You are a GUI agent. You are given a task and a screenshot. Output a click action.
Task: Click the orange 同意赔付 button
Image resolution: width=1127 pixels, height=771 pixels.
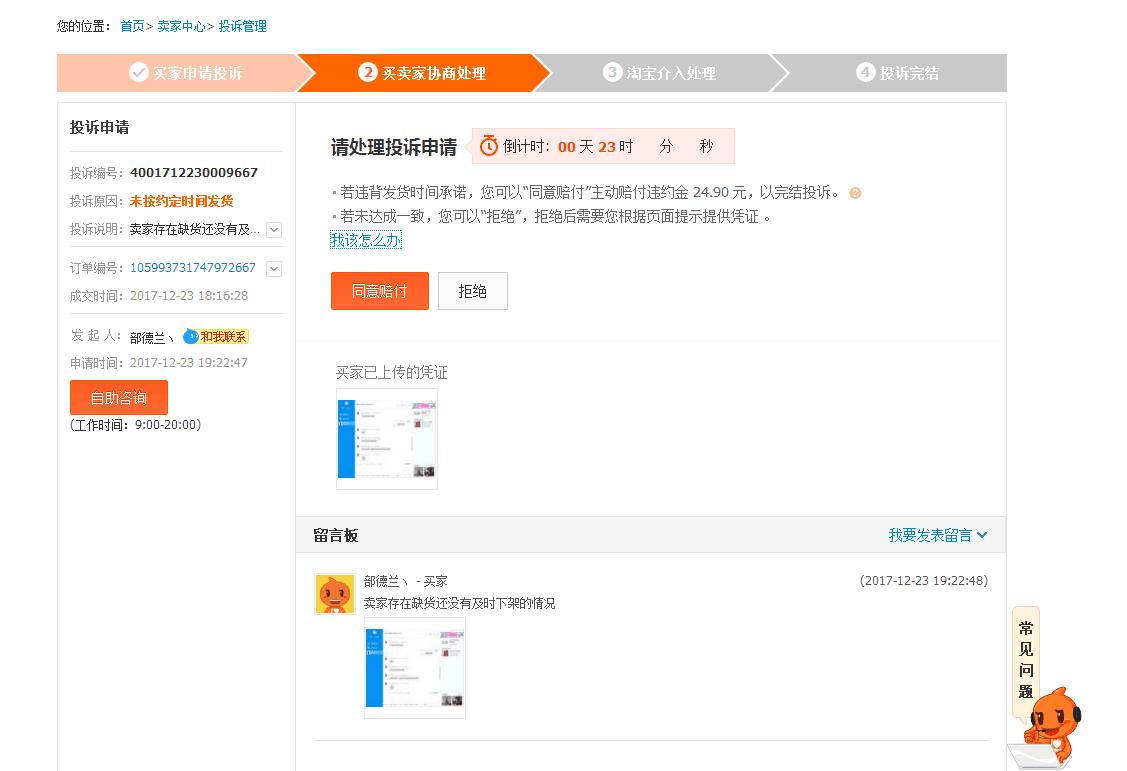coord(379,290)
